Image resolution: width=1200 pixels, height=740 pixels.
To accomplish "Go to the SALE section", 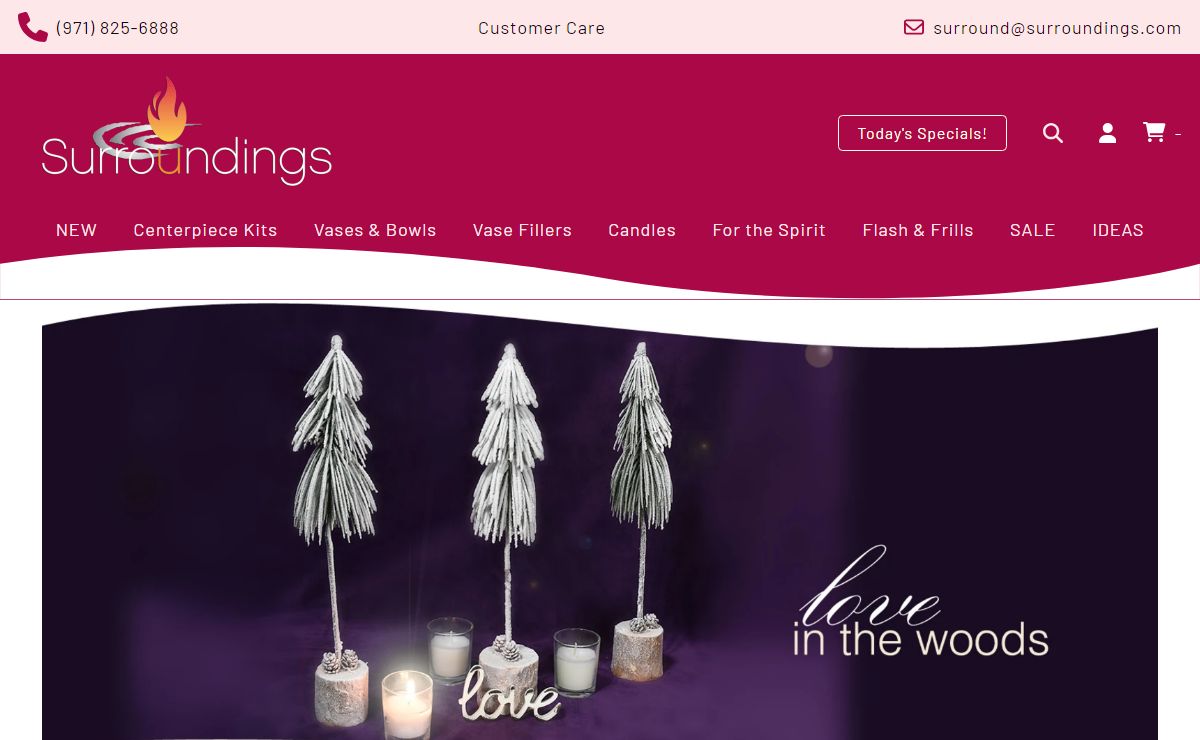I will [x=1032, y=230].
